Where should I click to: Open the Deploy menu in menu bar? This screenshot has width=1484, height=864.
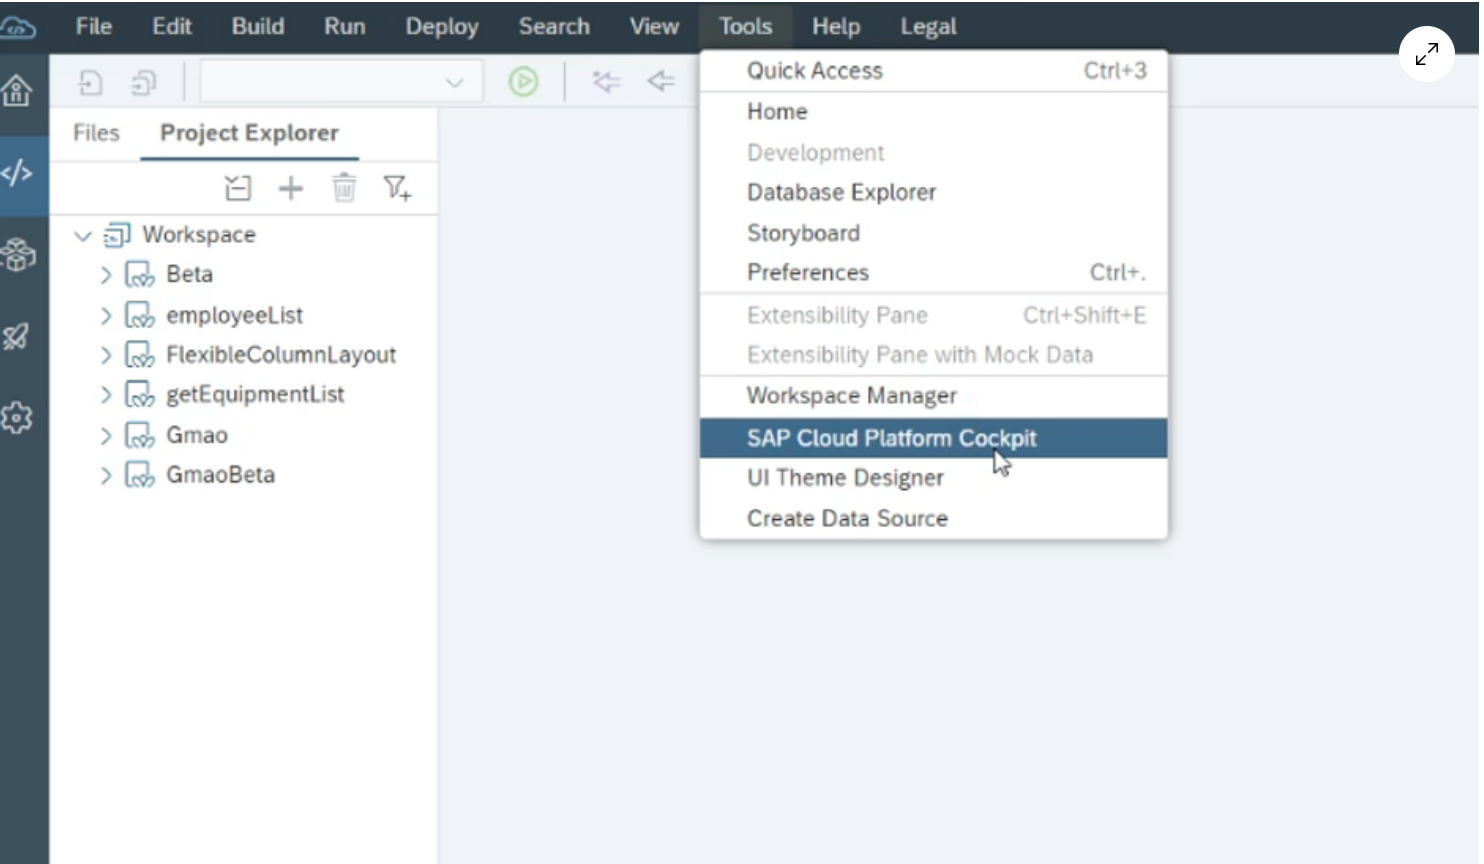441,27
